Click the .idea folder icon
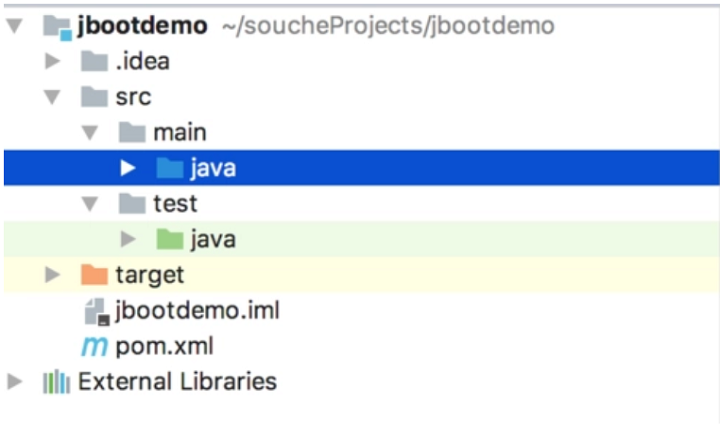Viewport: 720px width, 432px height. [94, 61]
